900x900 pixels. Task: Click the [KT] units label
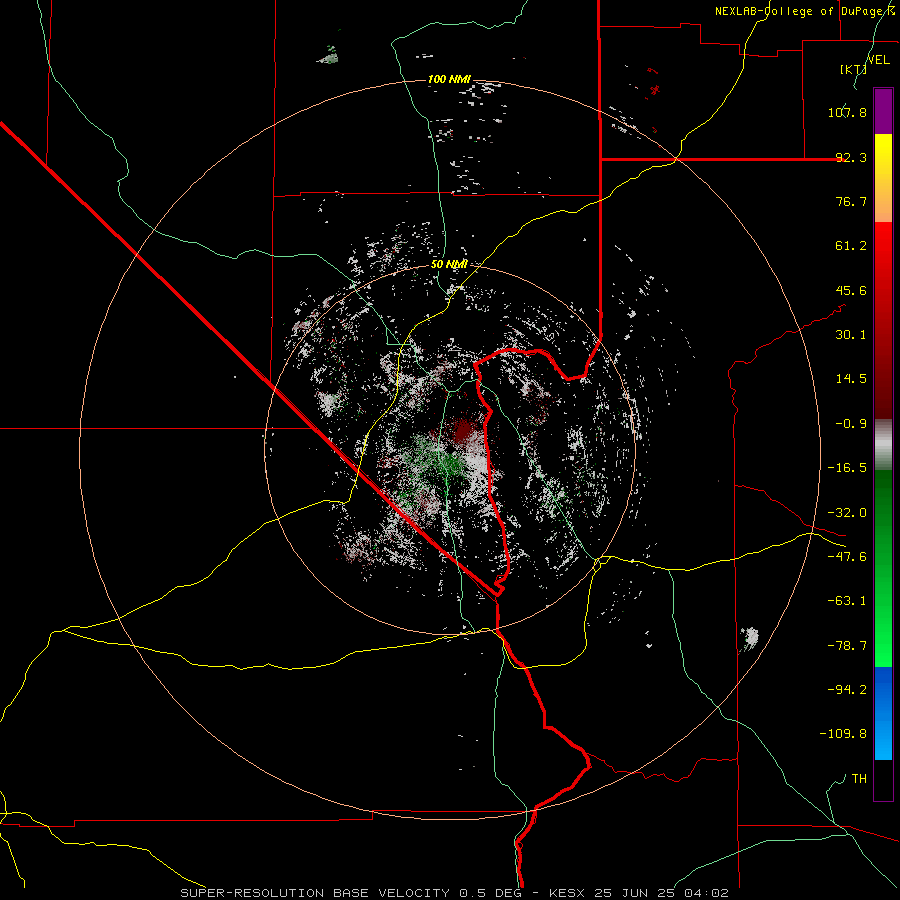[854, 69]
